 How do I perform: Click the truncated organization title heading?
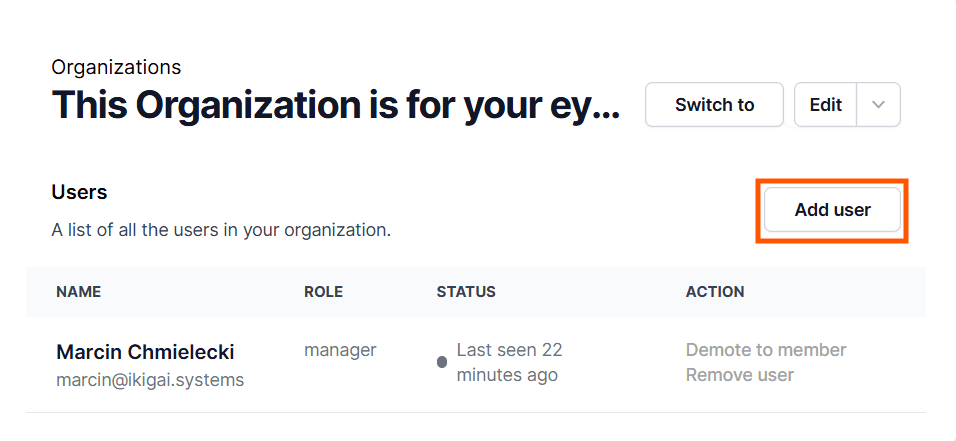[x=335, y=105]
